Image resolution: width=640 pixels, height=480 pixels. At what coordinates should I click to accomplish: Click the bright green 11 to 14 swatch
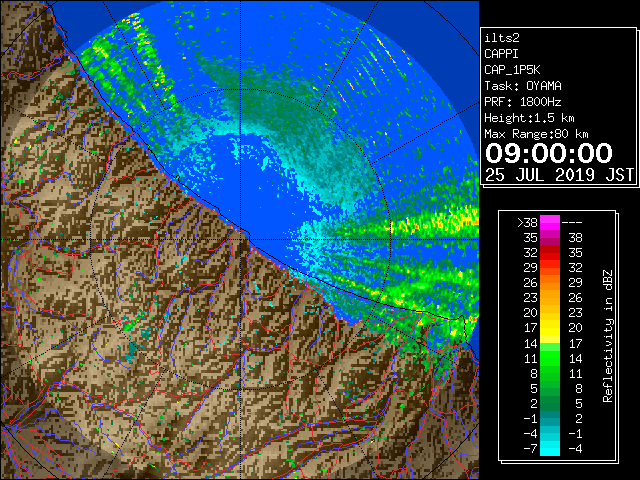pos(550,358)
